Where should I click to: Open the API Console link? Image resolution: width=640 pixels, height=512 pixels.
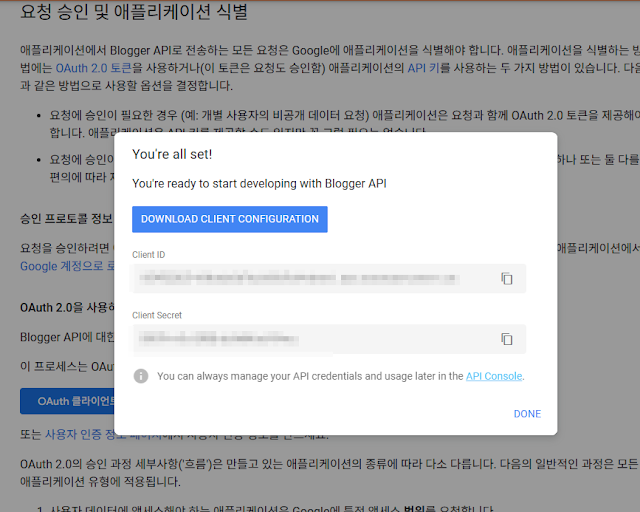[x=494, y=376]
